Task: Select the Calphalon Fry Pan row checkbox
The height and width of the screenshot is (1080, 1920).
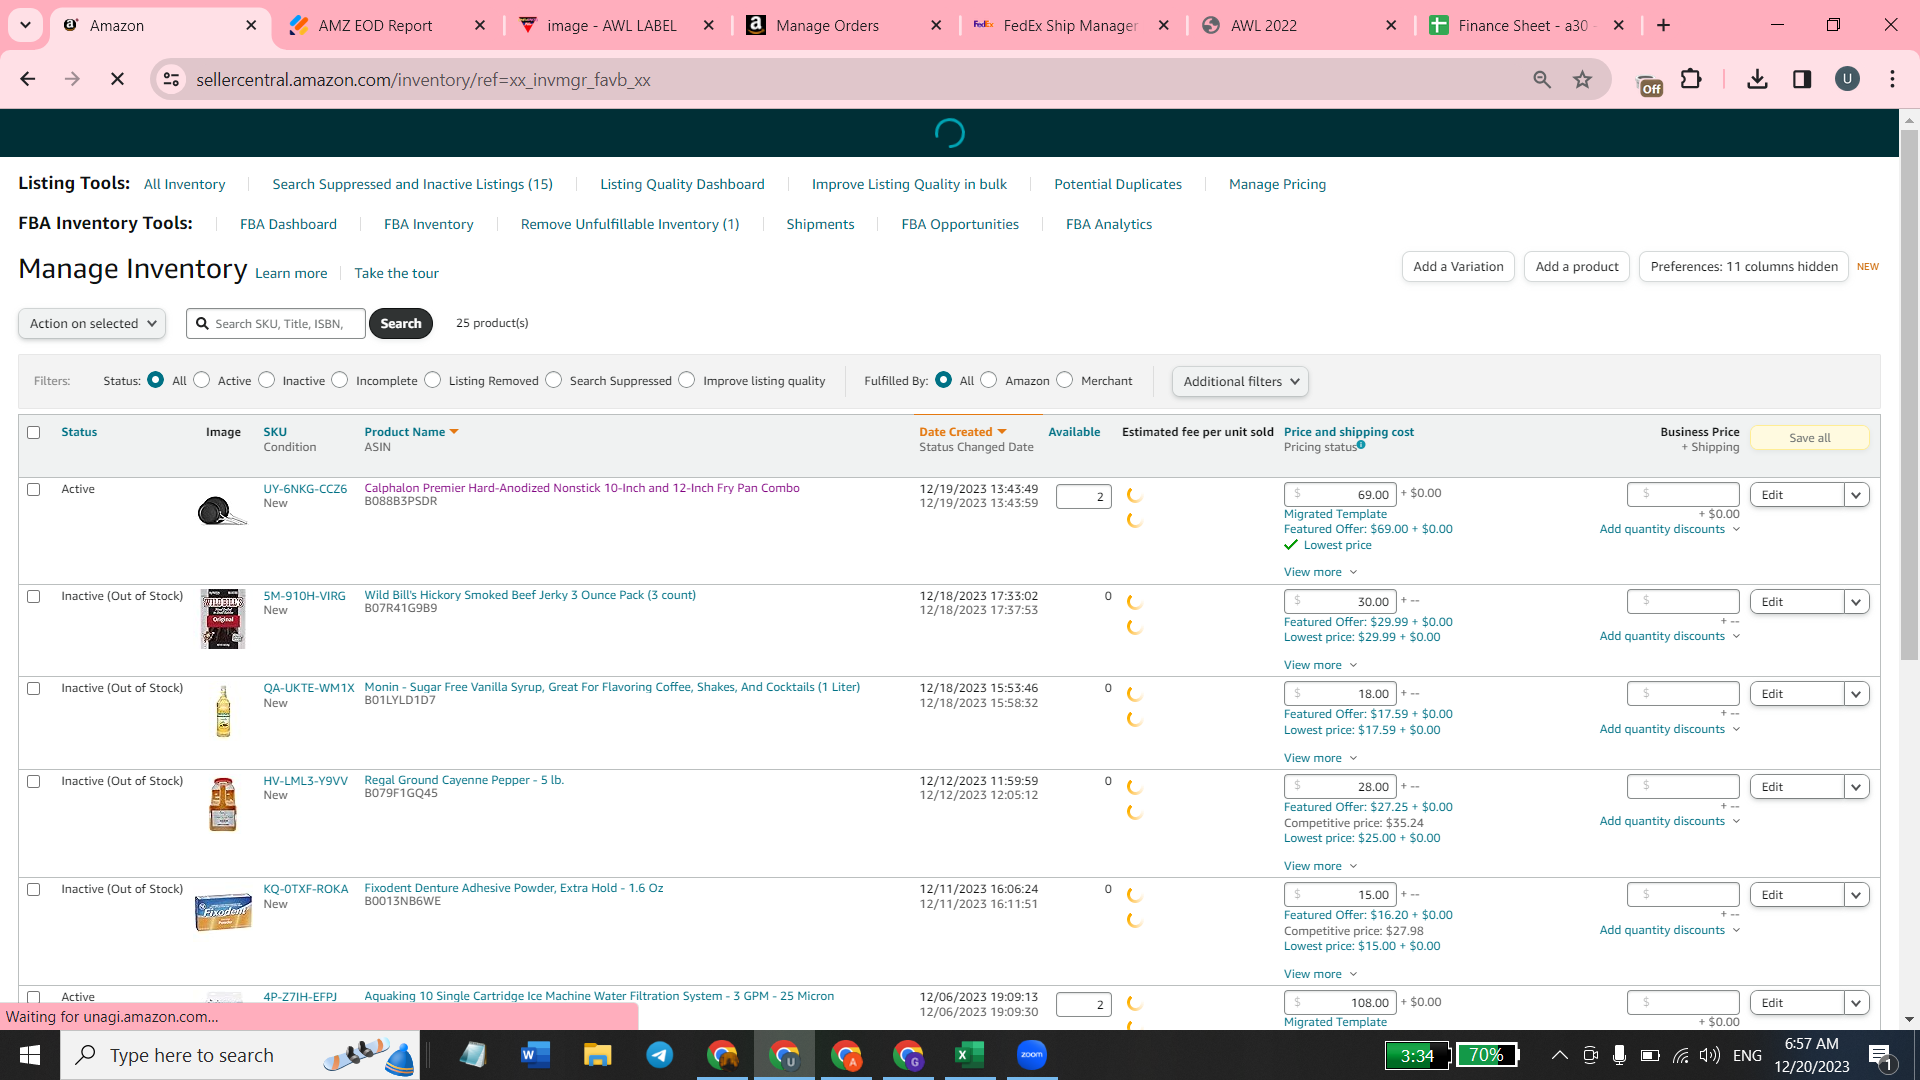Action: pos(34,489)
